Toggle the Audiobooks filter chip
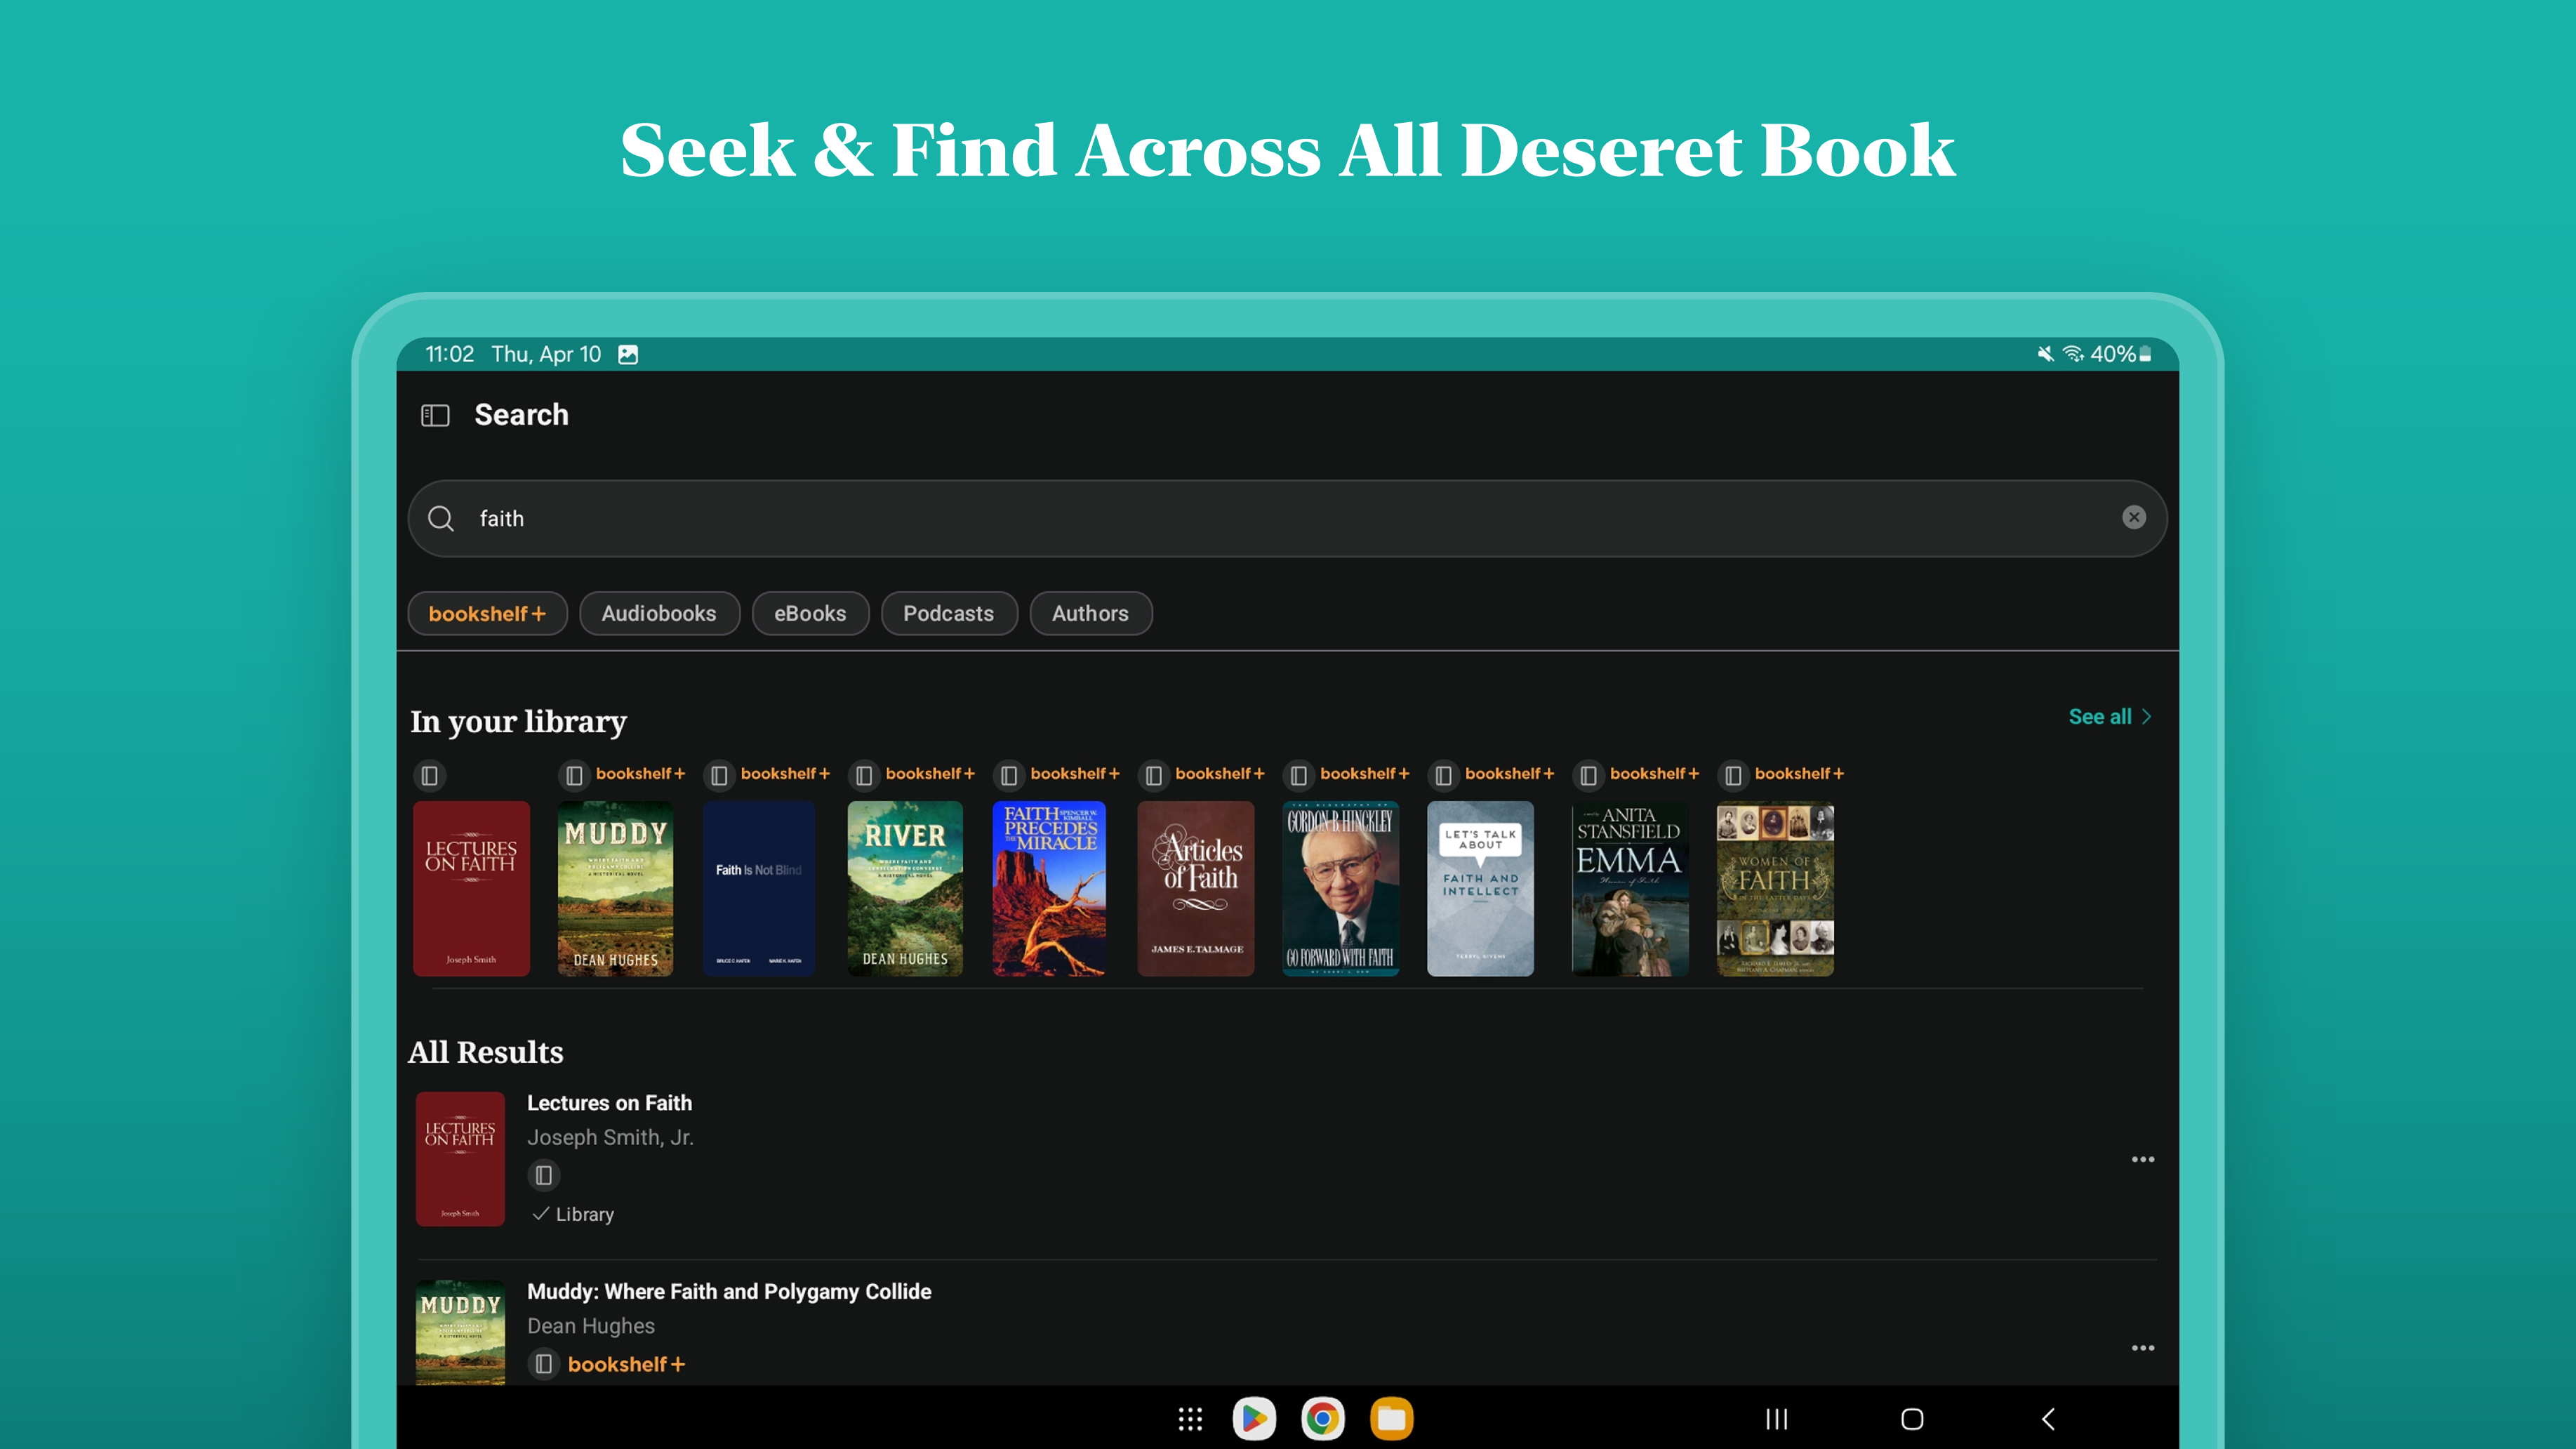 coord(659,613)
